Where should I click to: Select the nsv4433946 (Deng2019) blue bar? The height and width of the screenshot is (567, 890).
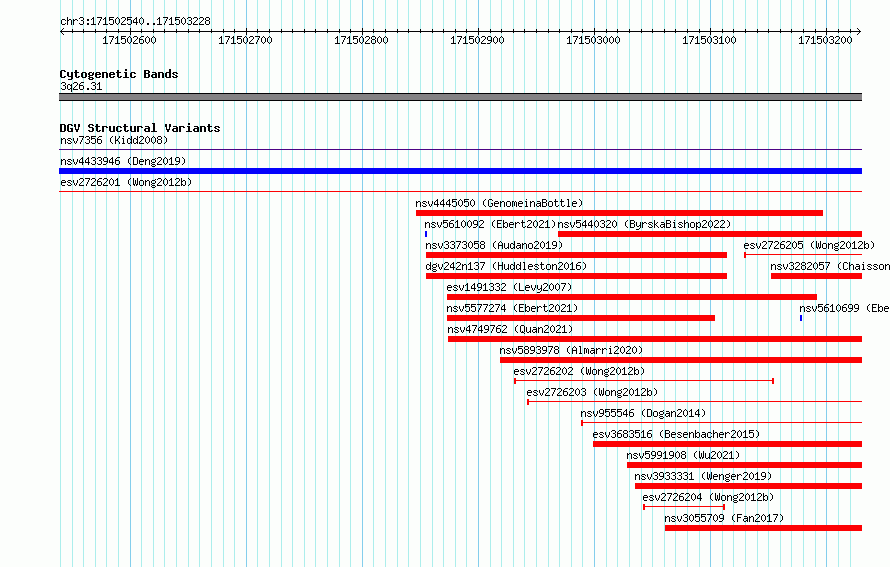460,171
